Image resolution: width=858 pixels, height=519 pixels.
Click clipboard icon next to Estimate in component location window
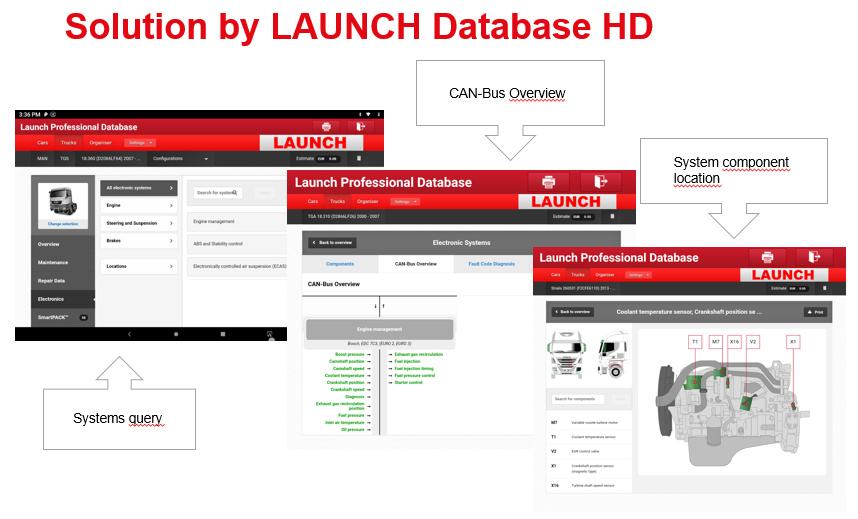tap(825, 288)
